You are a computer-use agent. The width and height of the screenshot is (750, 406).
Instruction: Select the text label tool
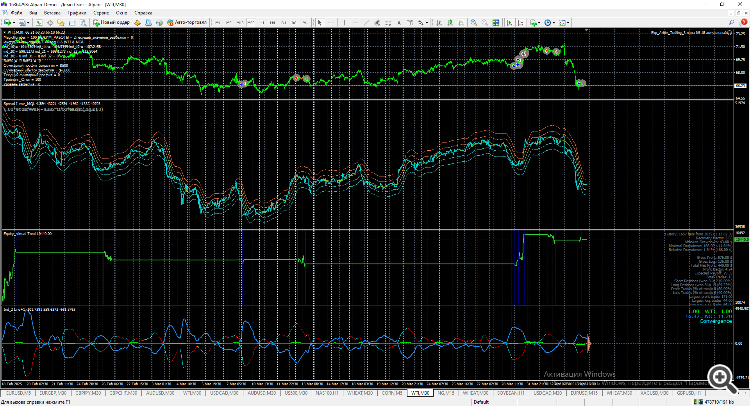[x=410, y=22]
